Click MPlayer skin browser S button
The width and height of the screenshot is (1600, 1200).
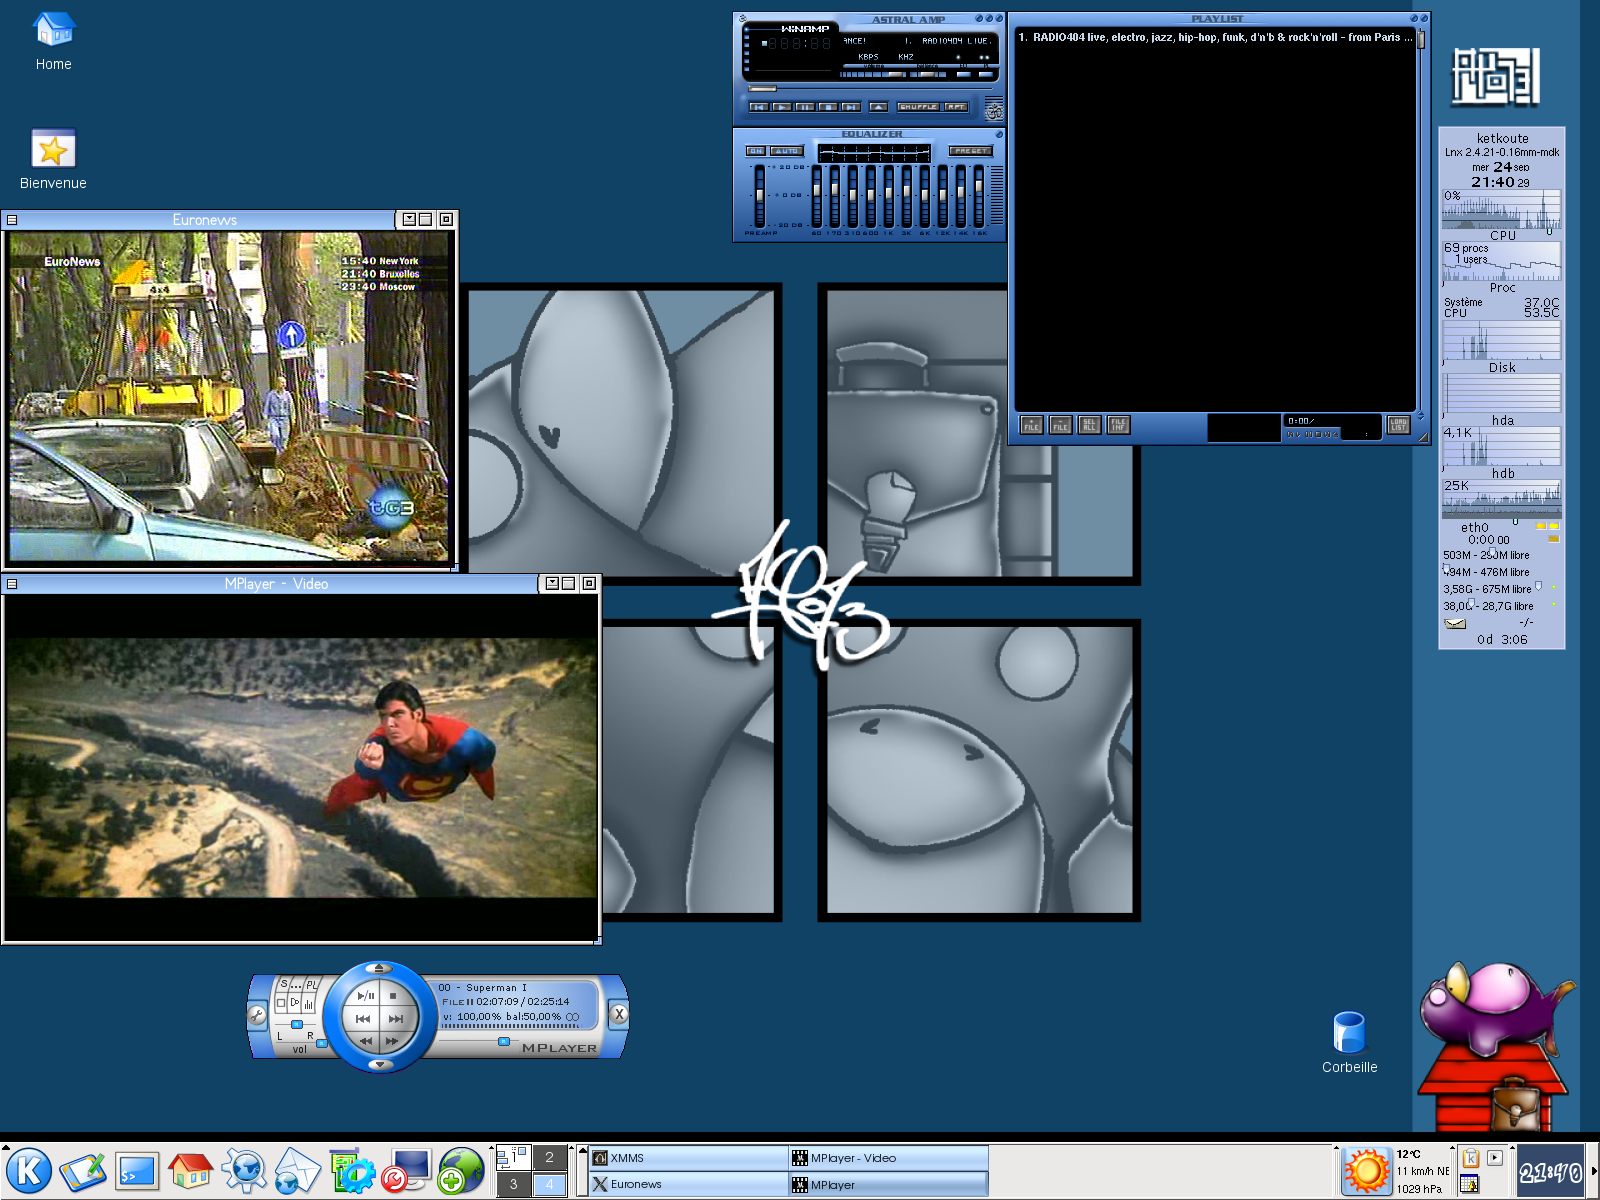(x=284, y=984)
